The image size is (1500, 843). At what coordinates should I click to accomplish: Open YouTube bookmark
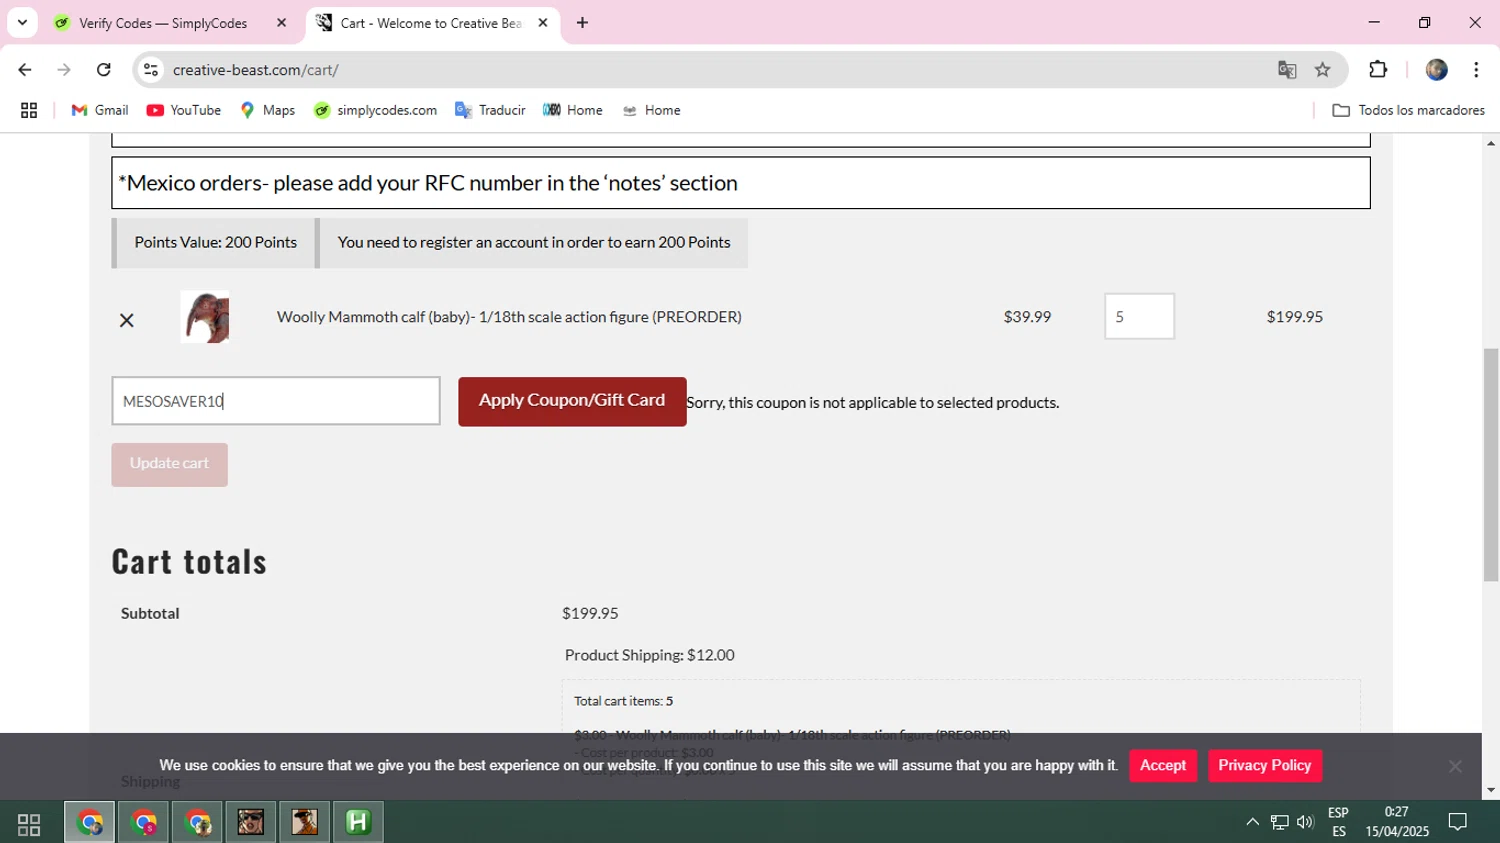point(184,110)
